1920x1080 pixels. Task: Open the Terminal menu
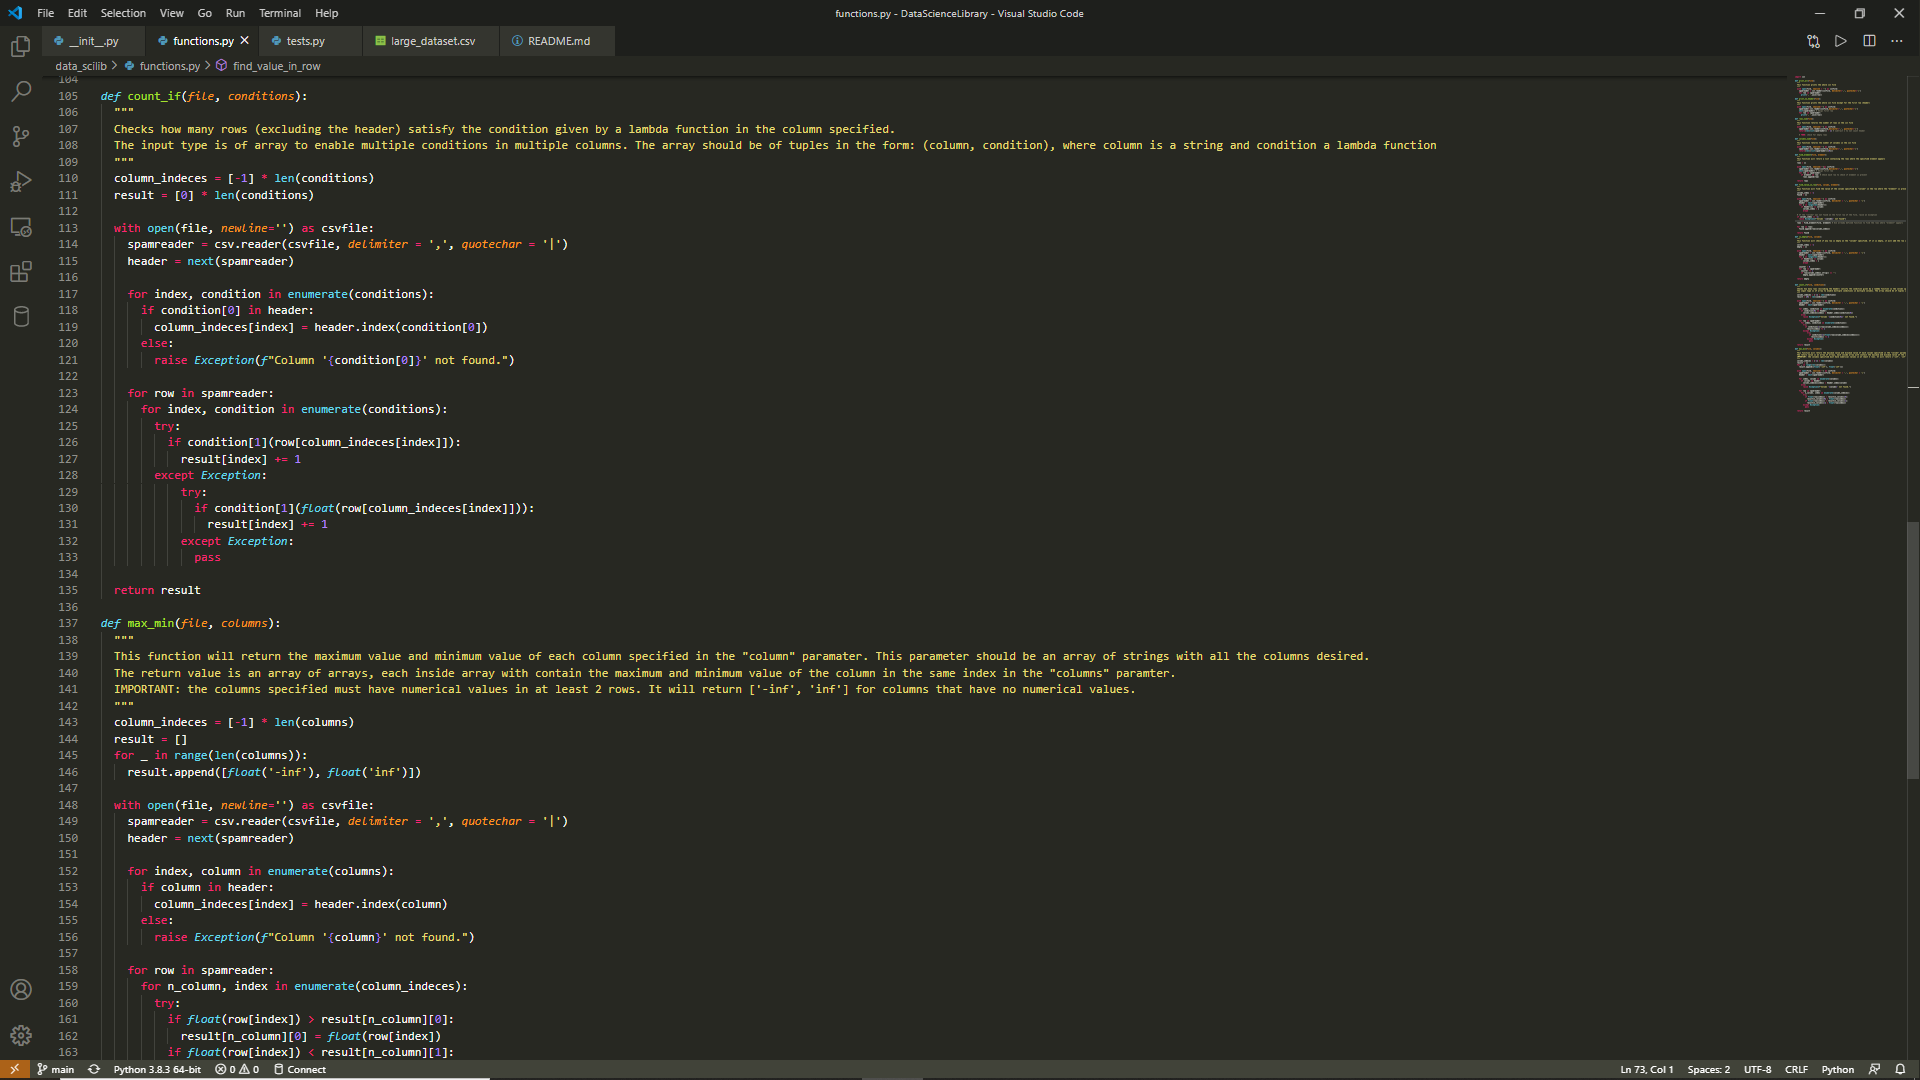point(279,13)
